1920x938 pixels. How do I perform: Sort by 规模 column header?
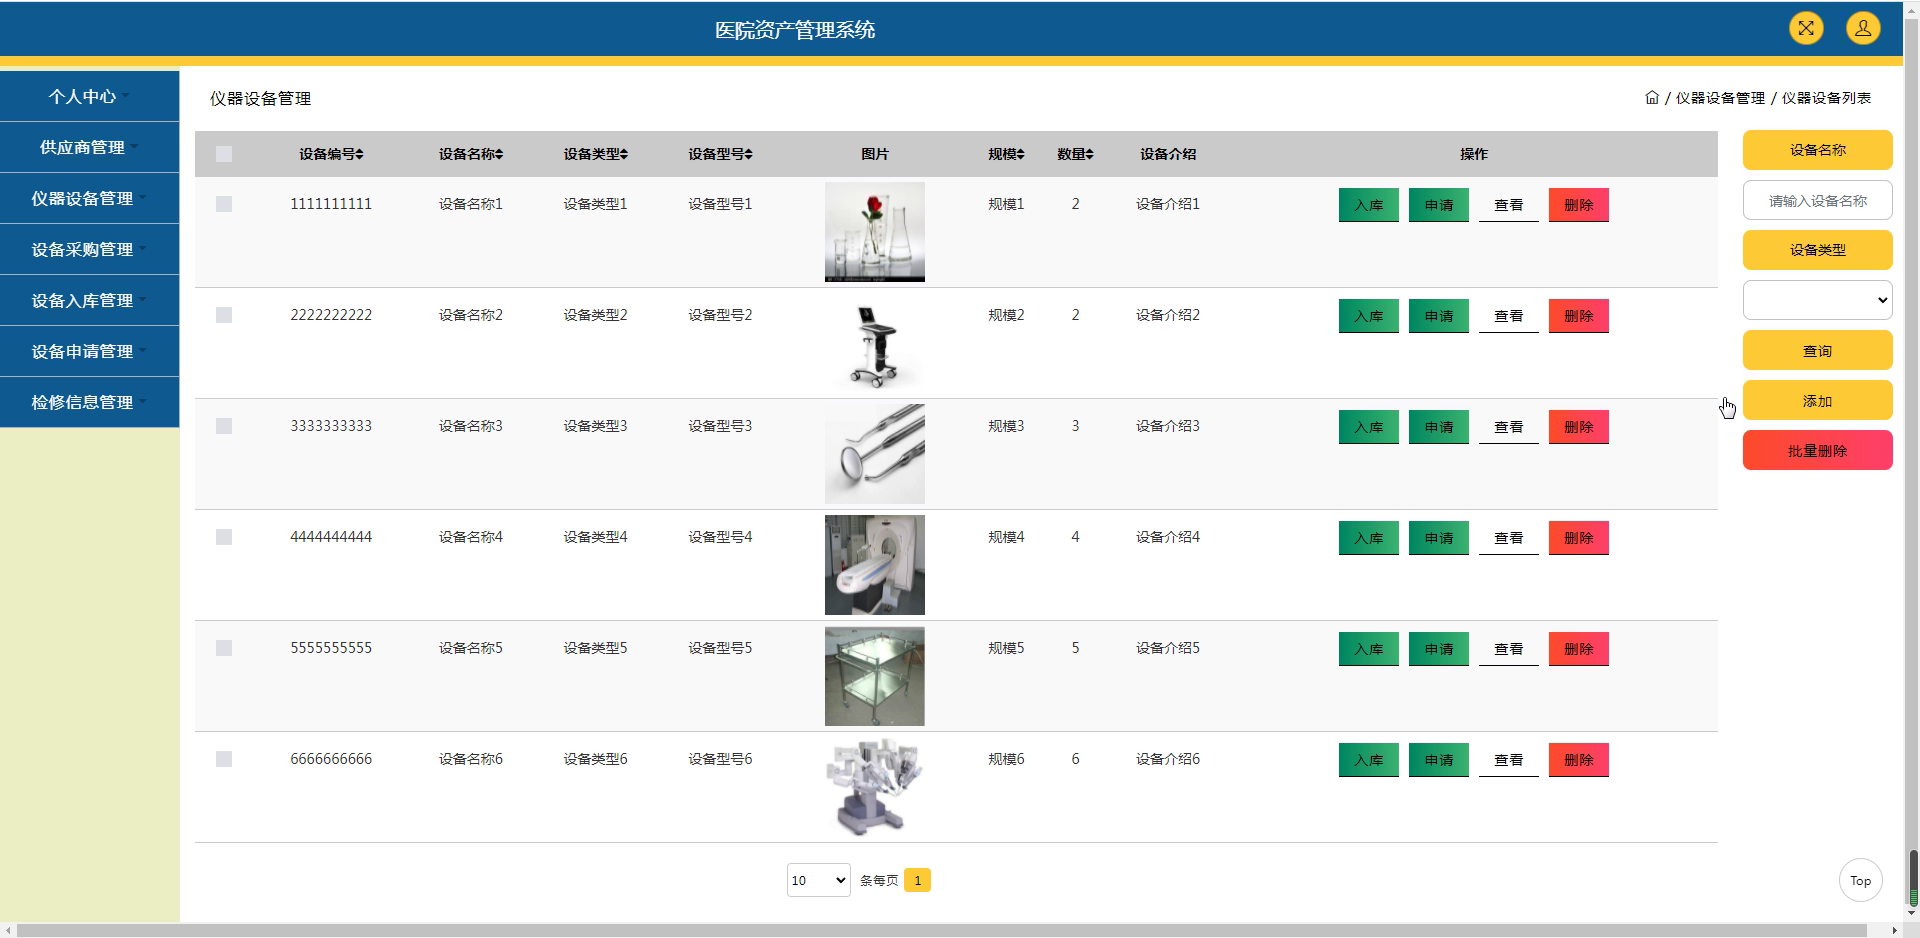point(1006,154)
